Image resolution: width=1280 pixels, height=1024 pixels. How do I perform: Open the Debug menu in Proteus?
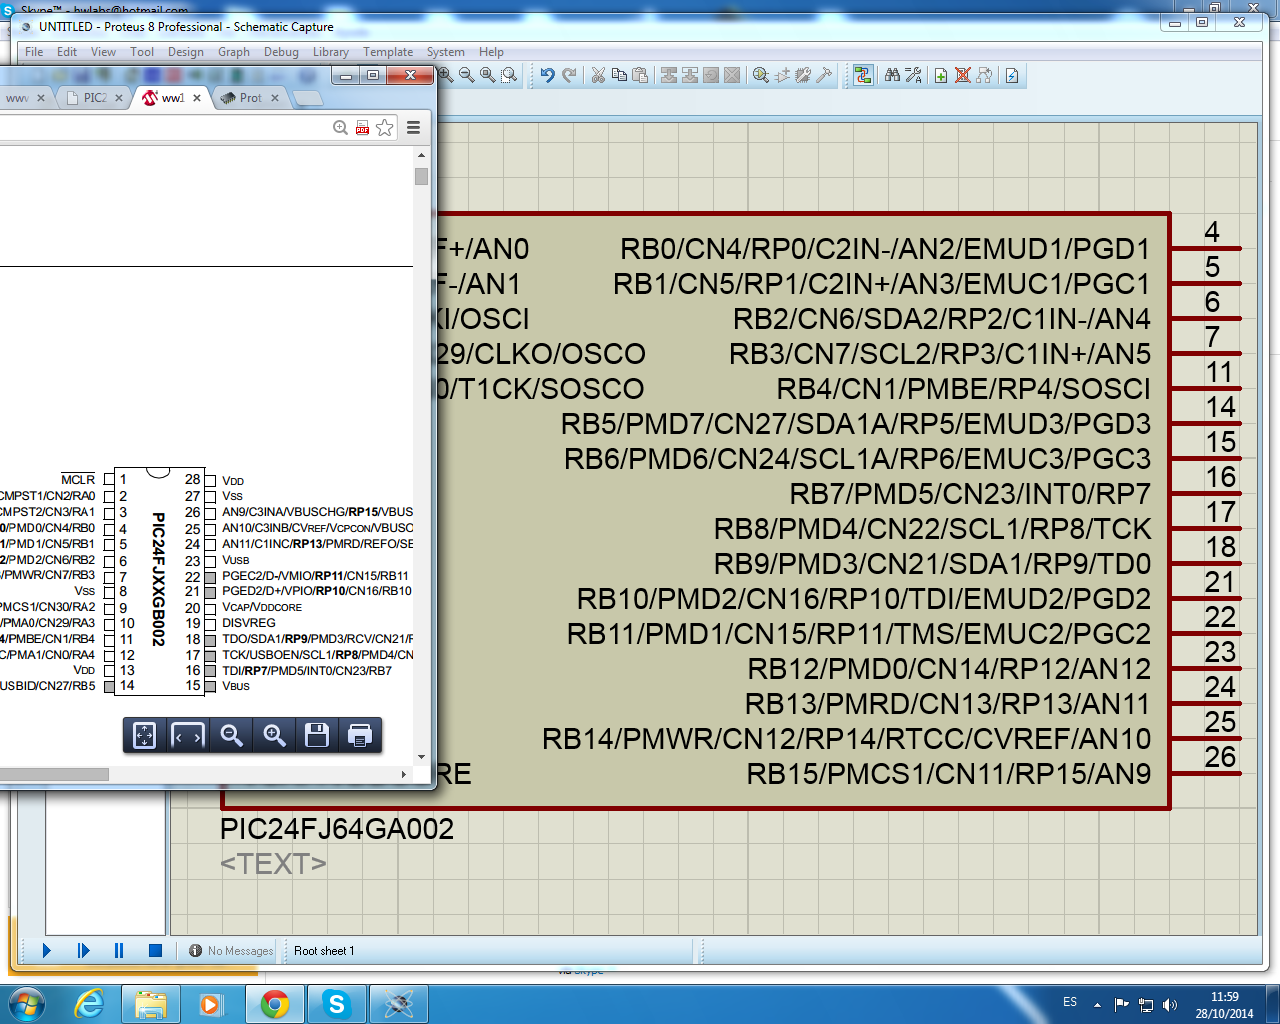click(x=281, y=52)
